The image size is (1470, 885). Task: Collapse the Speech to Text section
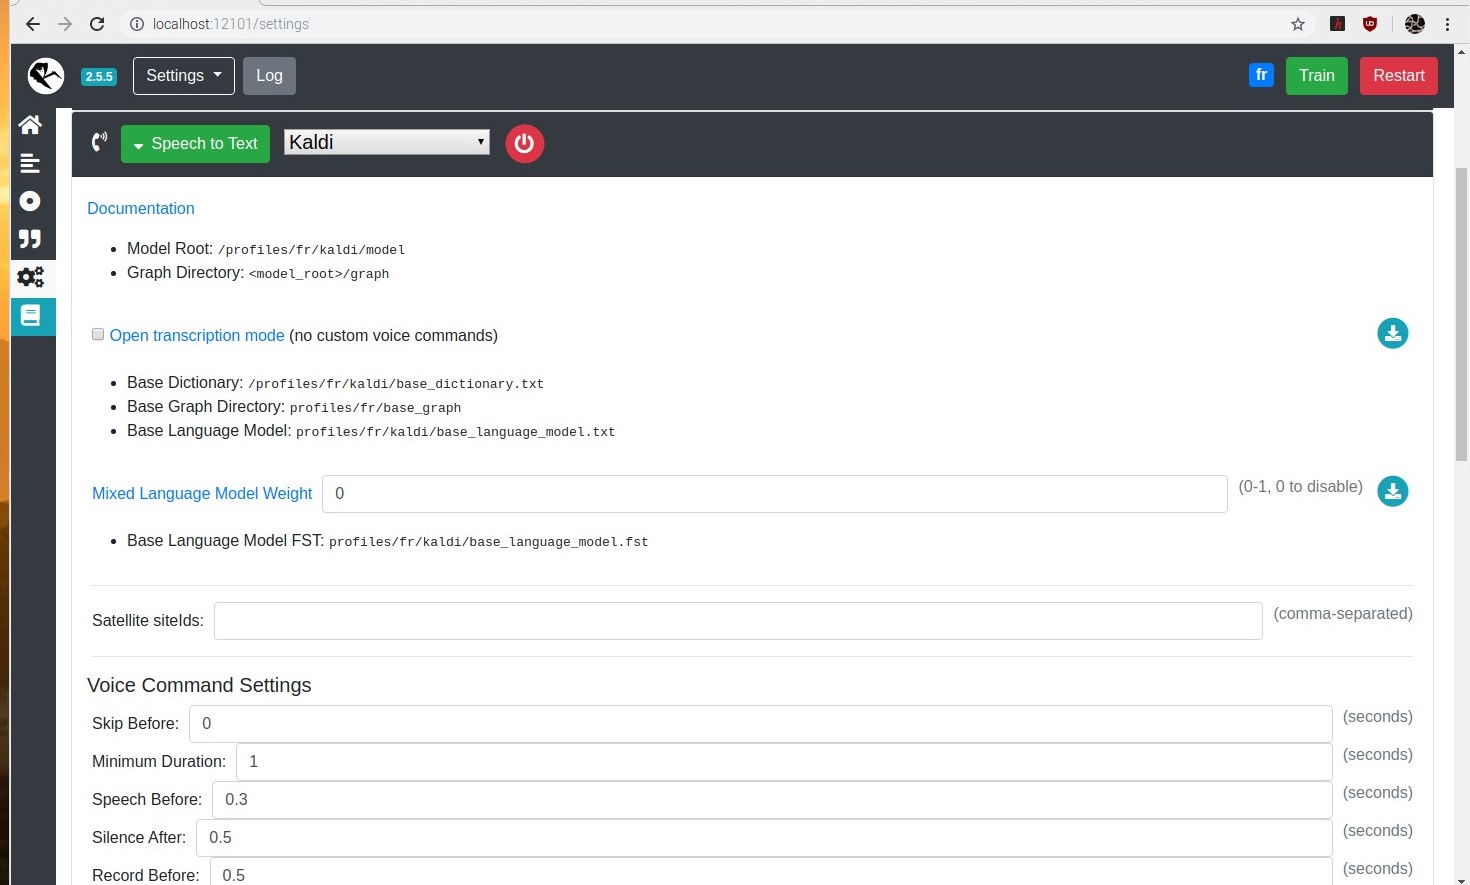click(195, 144)
